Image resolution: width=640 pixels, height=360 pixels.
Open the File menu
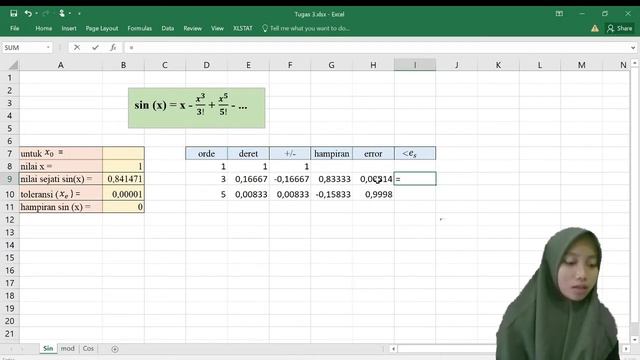point(15,28)
